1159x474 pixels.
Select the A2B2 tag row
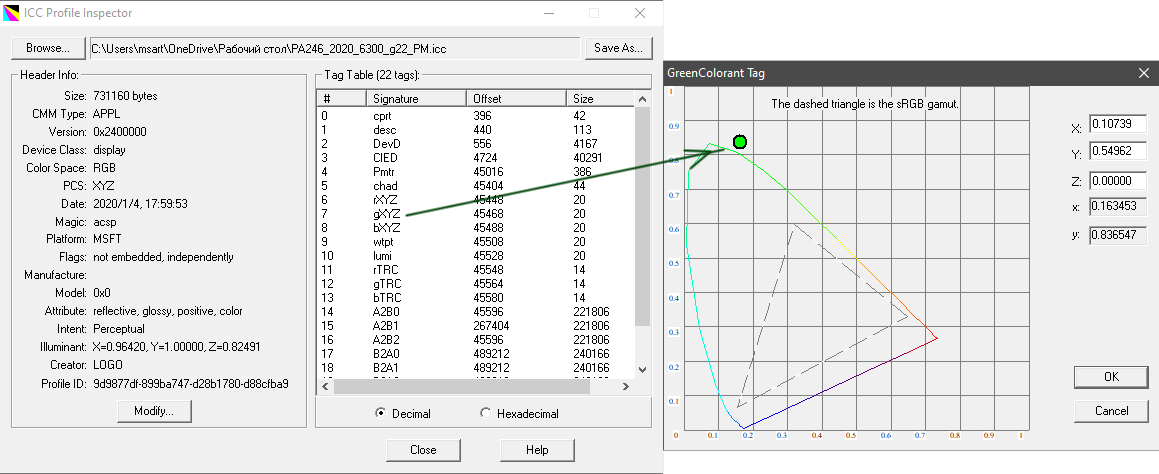click(475, 340)
